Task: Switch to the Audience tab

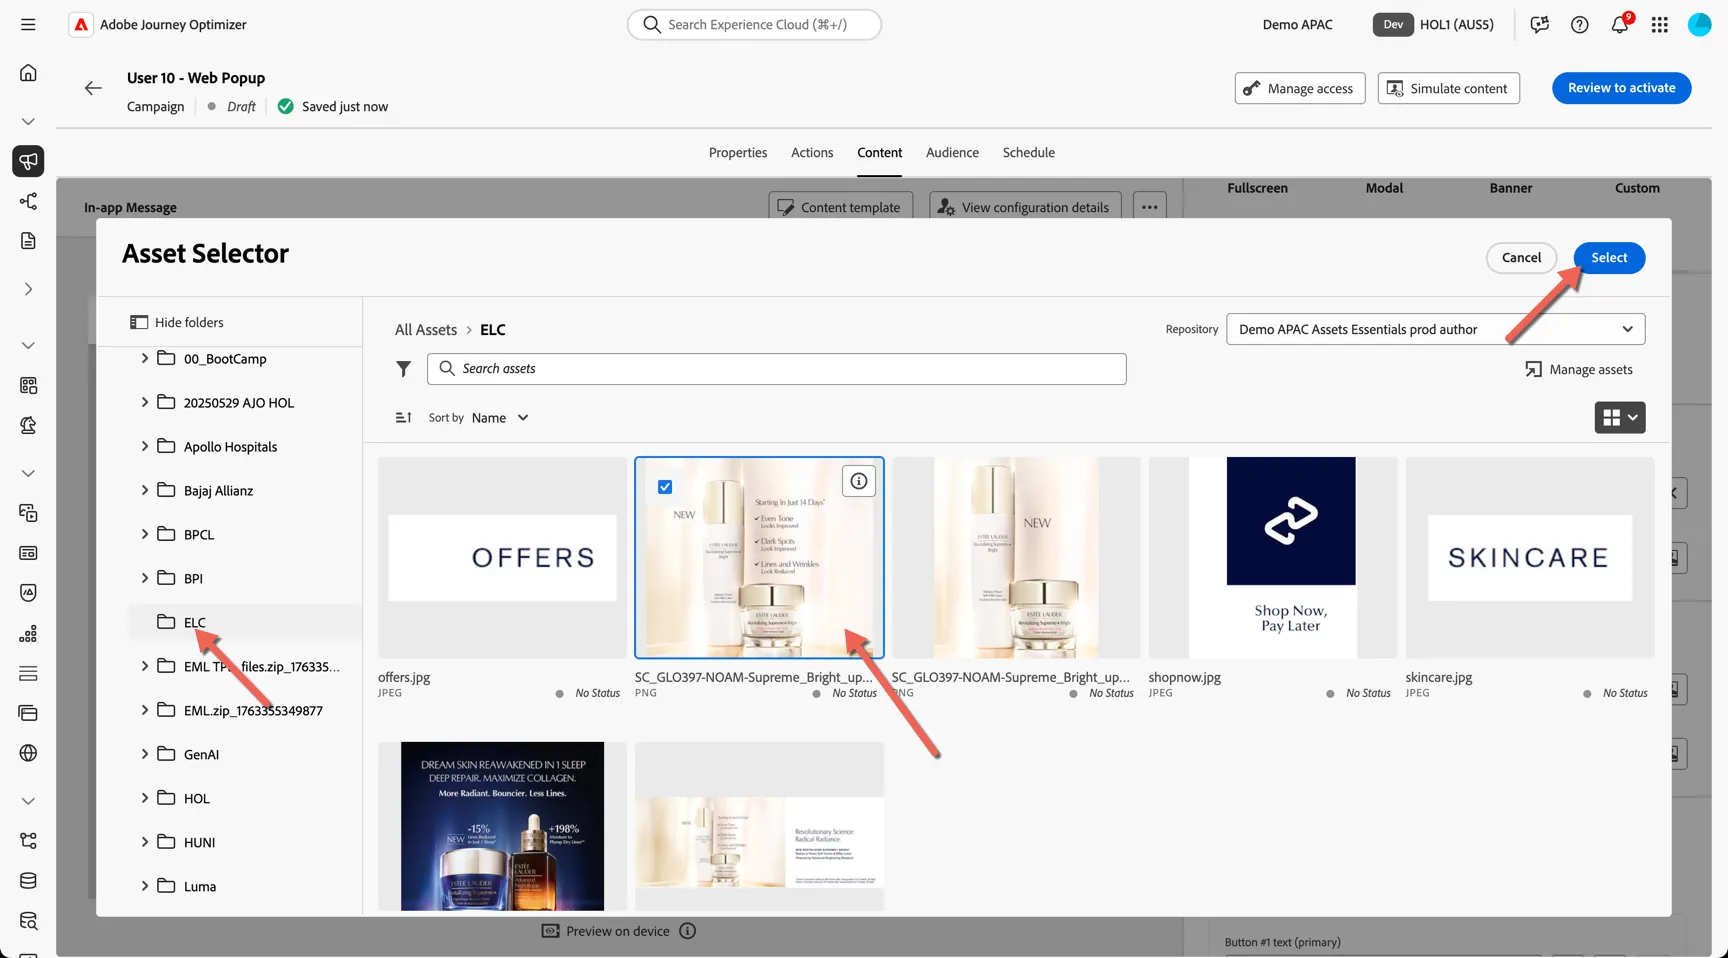Action: pyautogui.click(x=952, y=152)
